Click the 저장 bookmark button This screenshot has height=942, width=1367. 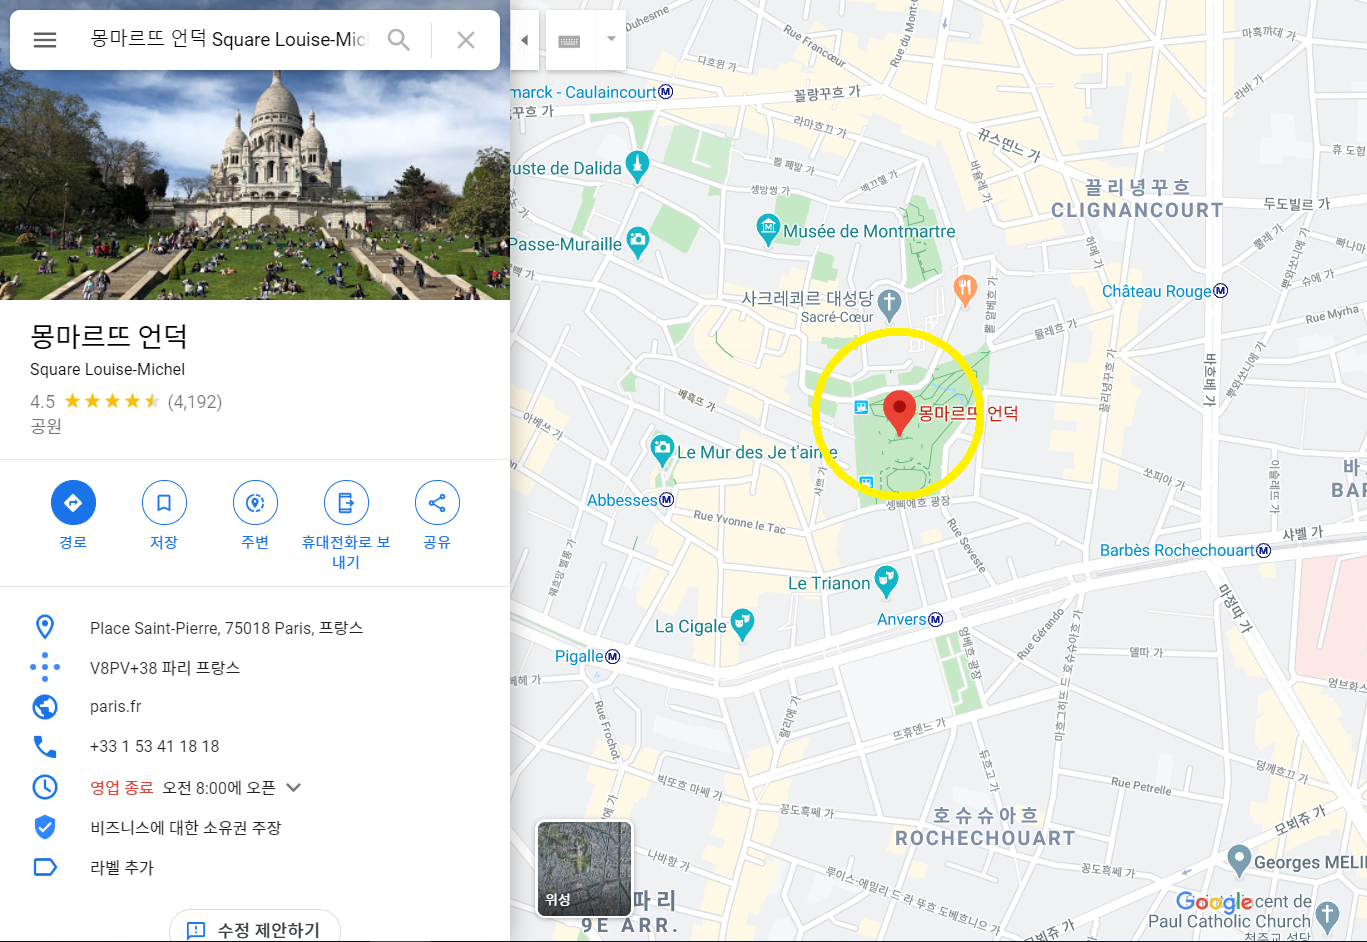tap(164, 503)
